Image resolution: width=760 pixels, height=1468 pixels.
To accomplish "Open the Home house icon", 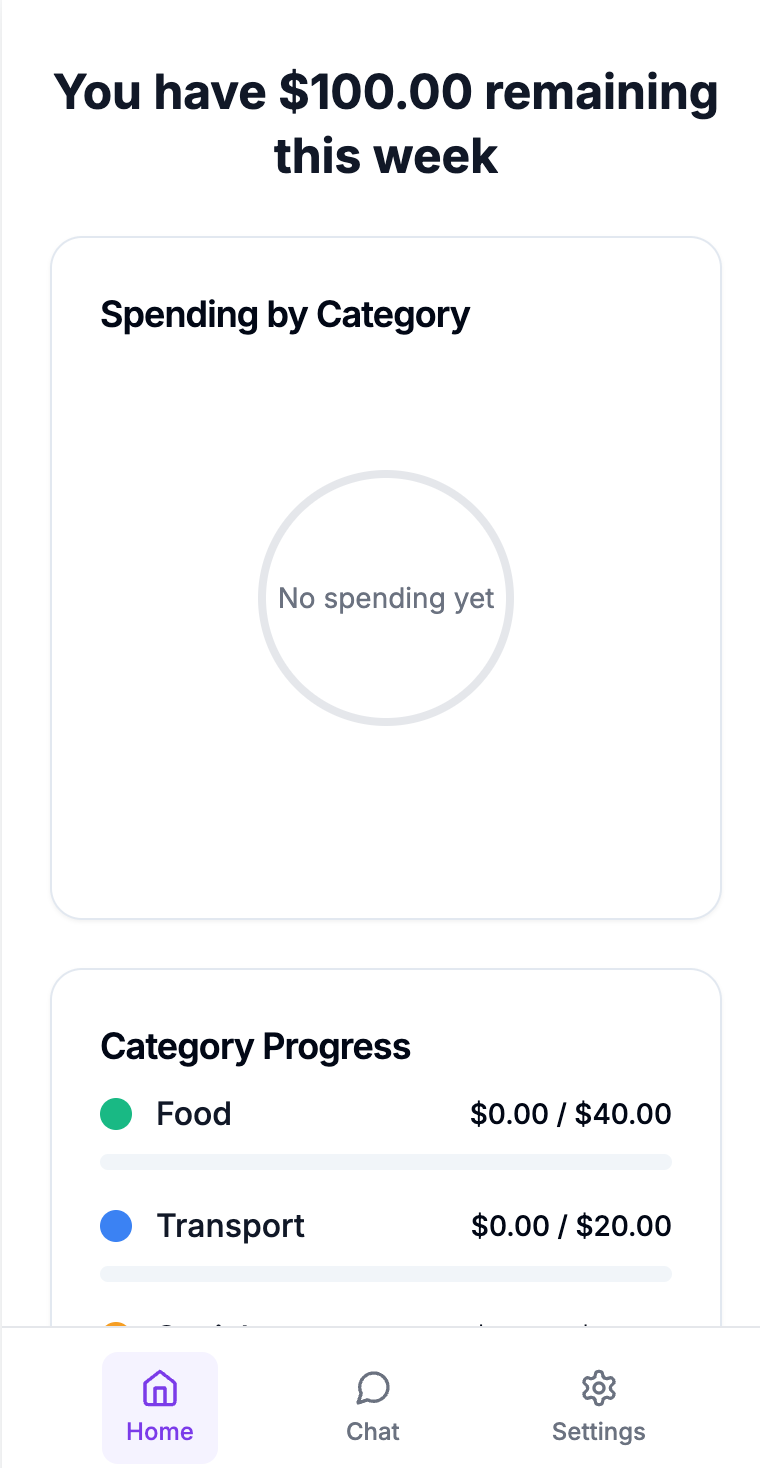I will point(160,1388).
